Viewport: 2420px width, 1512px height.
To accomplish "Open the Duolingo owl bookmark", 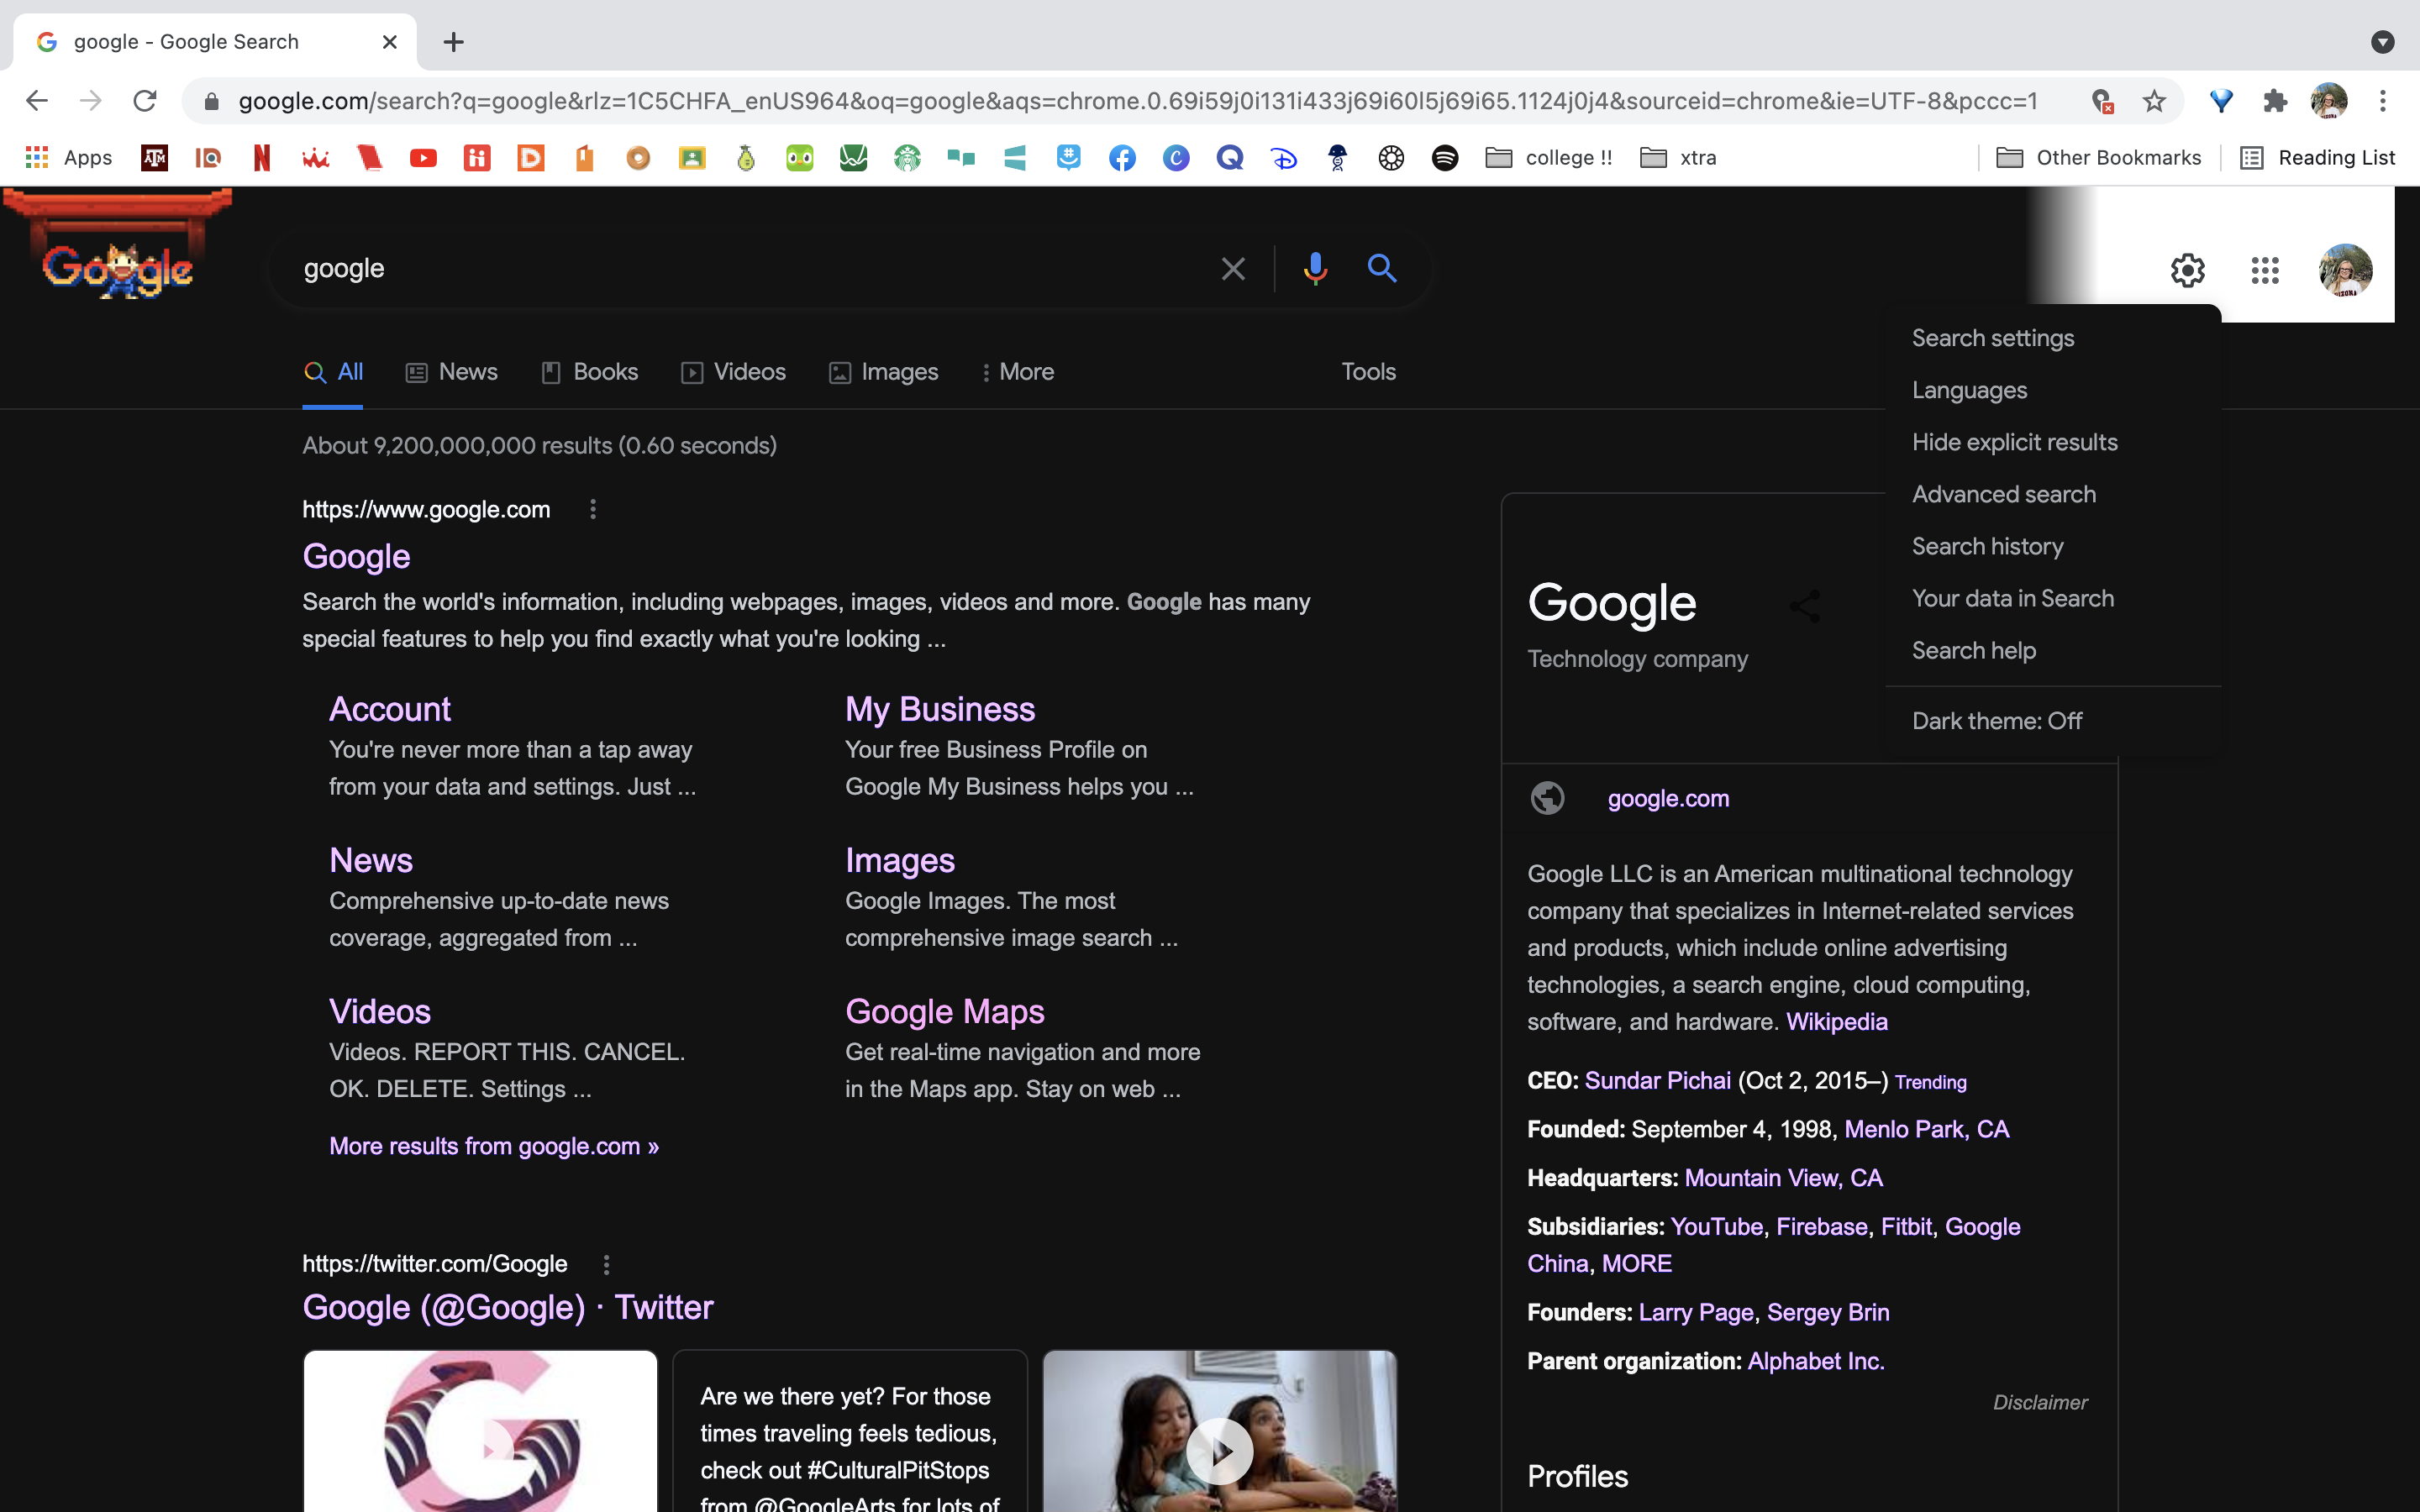I will point(799,158).
